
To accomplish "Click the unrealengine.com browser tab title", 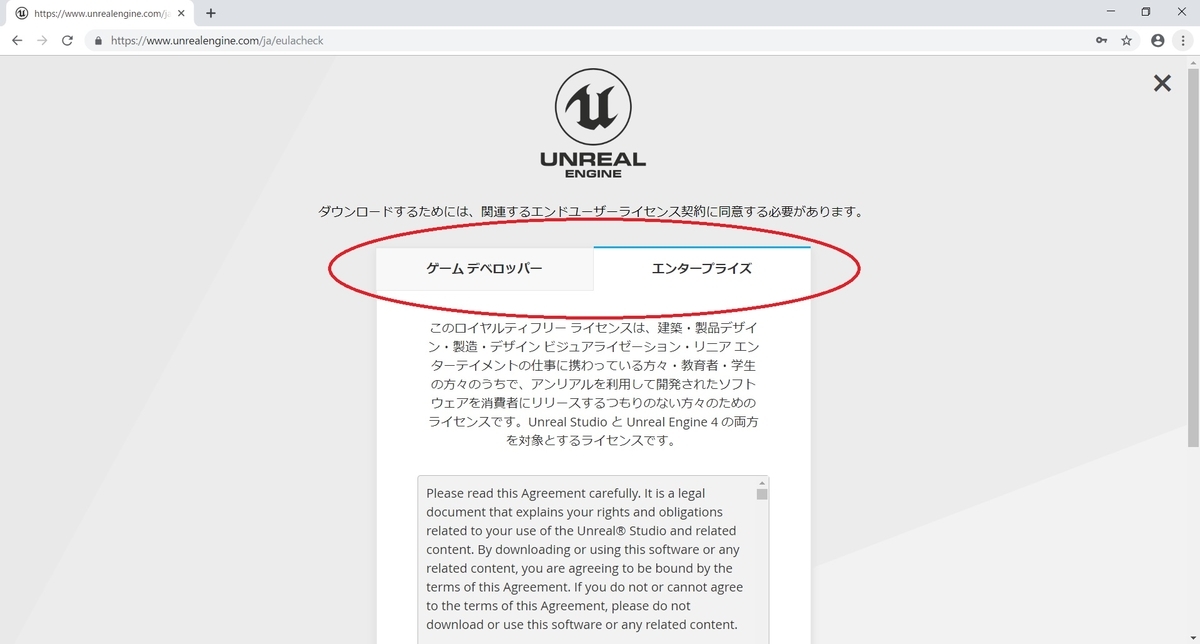I will click(103, 14).
